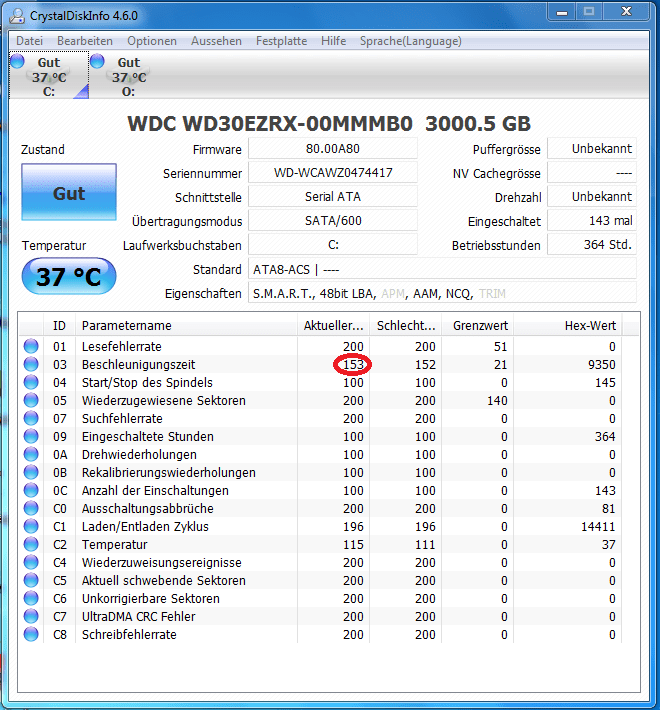Click the NV Cachegrösse value field
The image size is (660, 710).
coord(592,173)
